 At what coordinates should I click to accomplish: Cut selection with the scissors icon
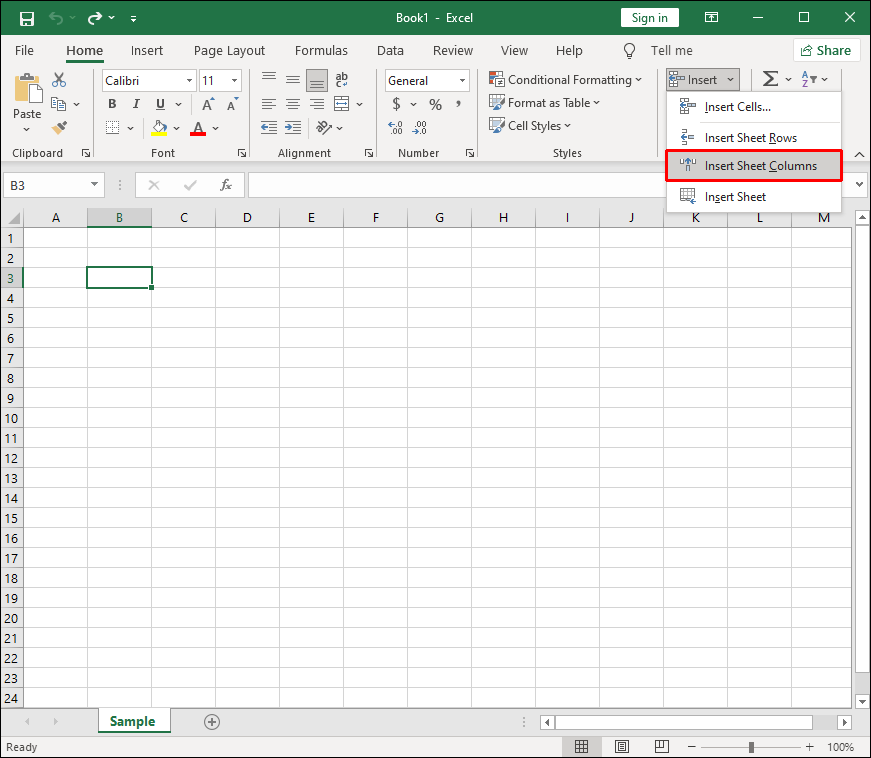pyautogui.click(x=58, y=80)
